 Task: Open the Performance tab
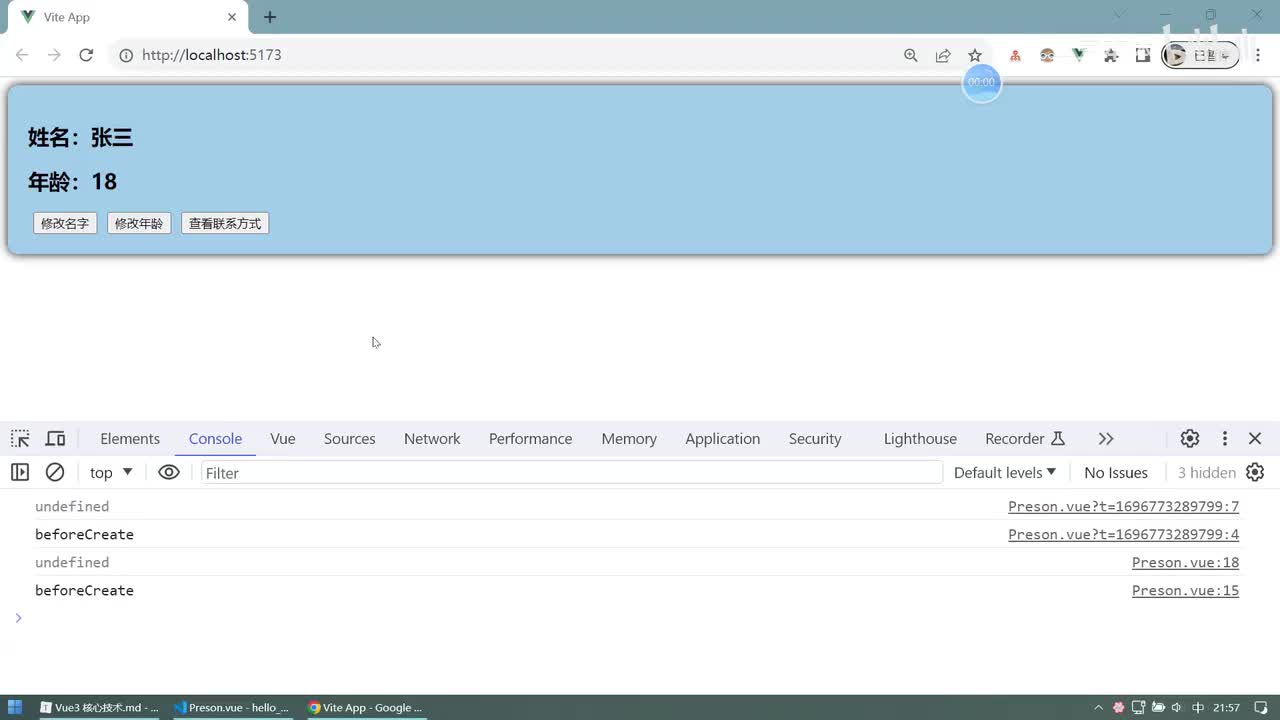tap(530, 439)
